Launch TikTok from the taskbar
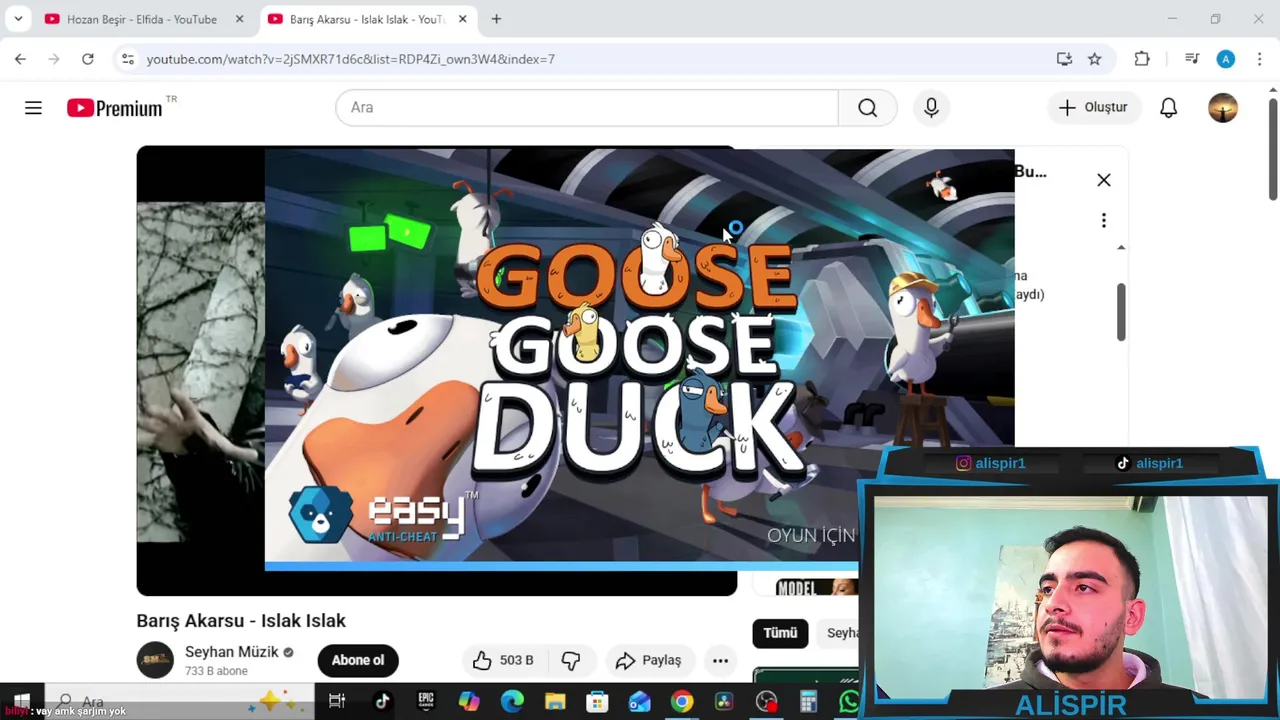1280x720 pixels. [x=382, y=702]
